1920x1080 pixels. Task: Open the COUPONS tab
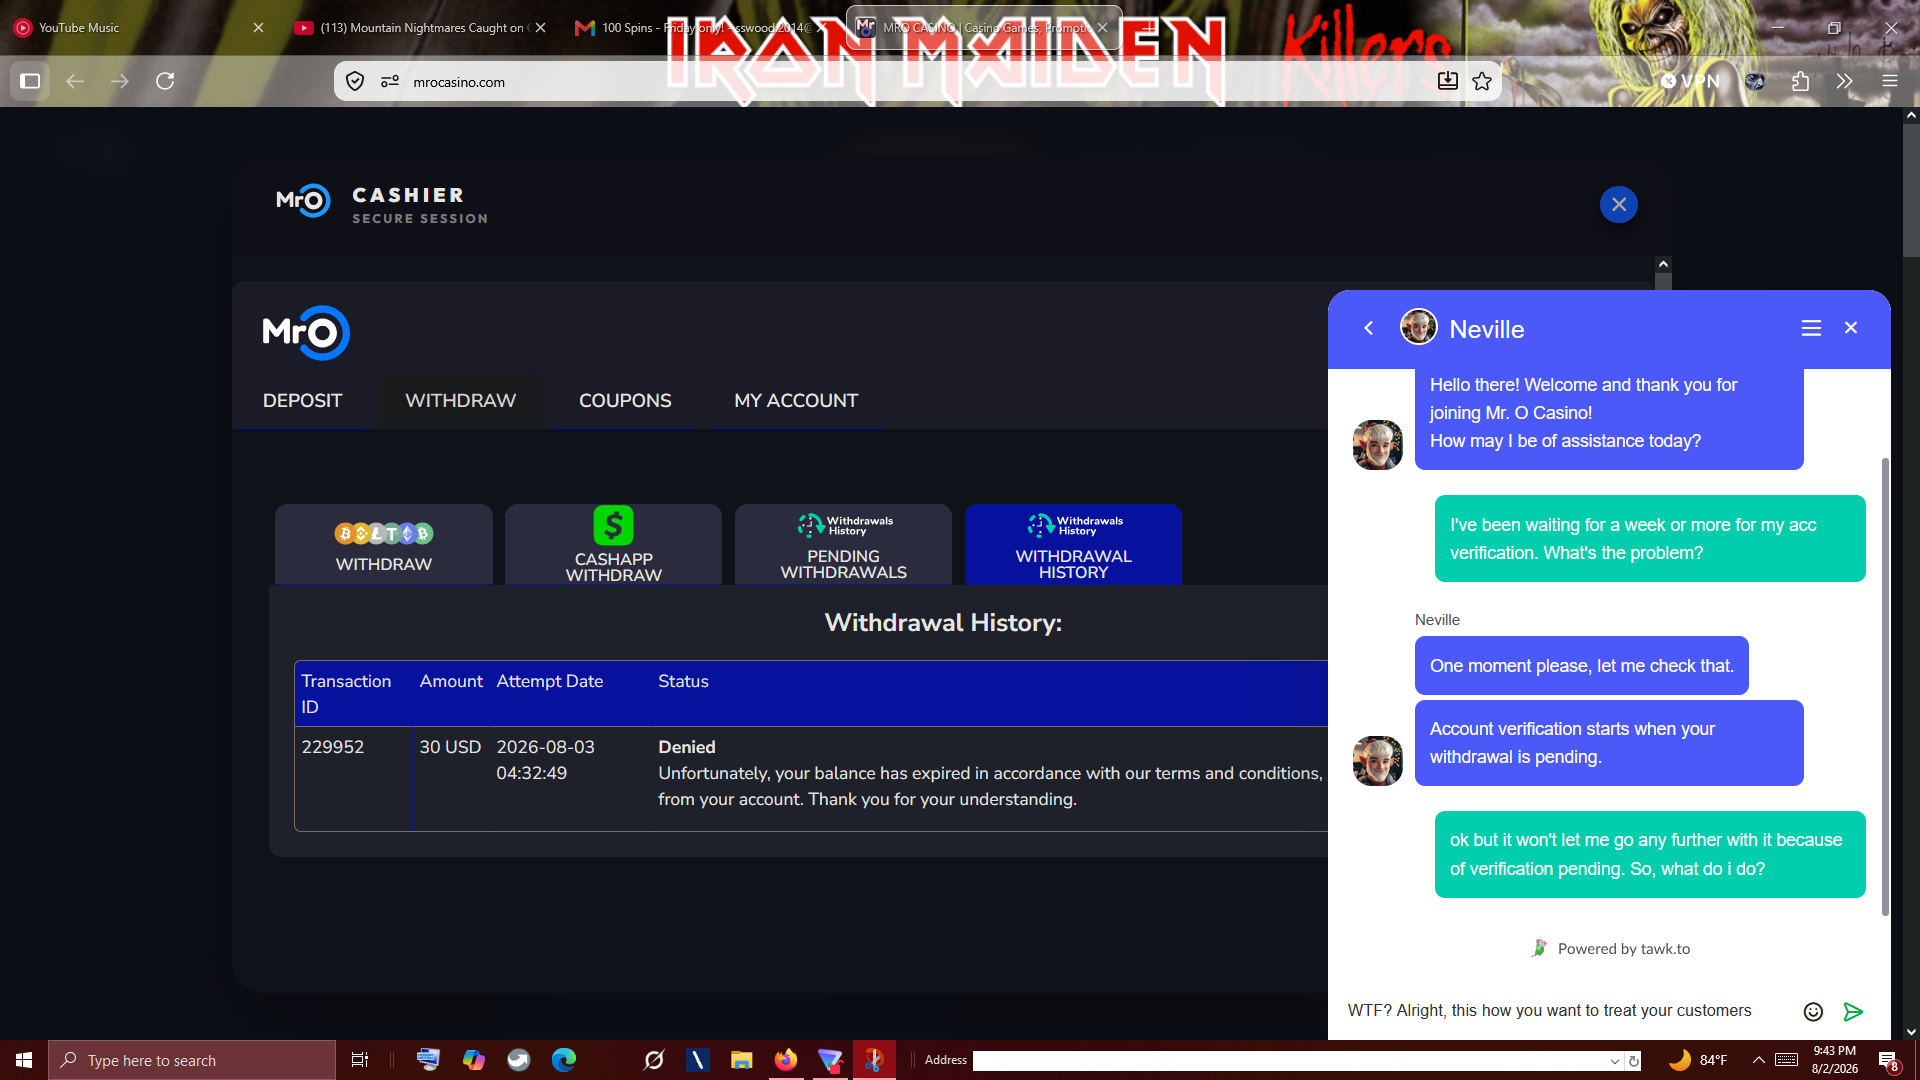click(625, 401)
